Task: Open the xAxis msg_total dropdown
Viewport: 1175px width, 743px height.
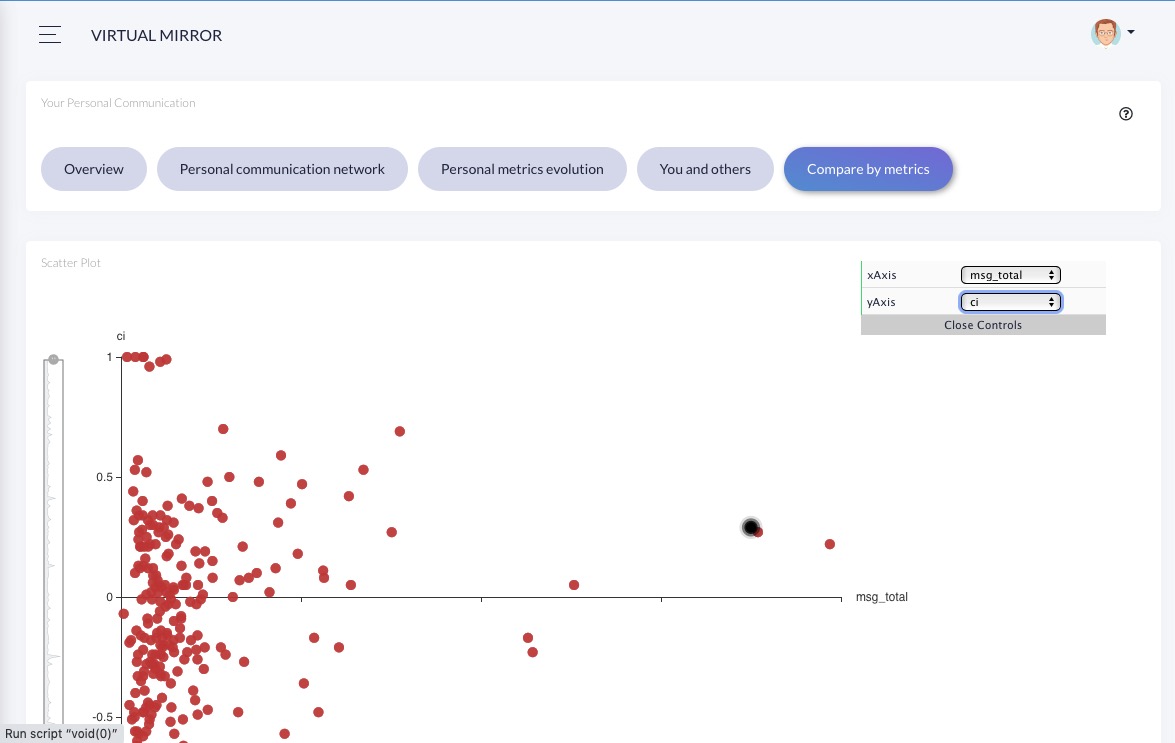Action: [x=1010, y=275]
